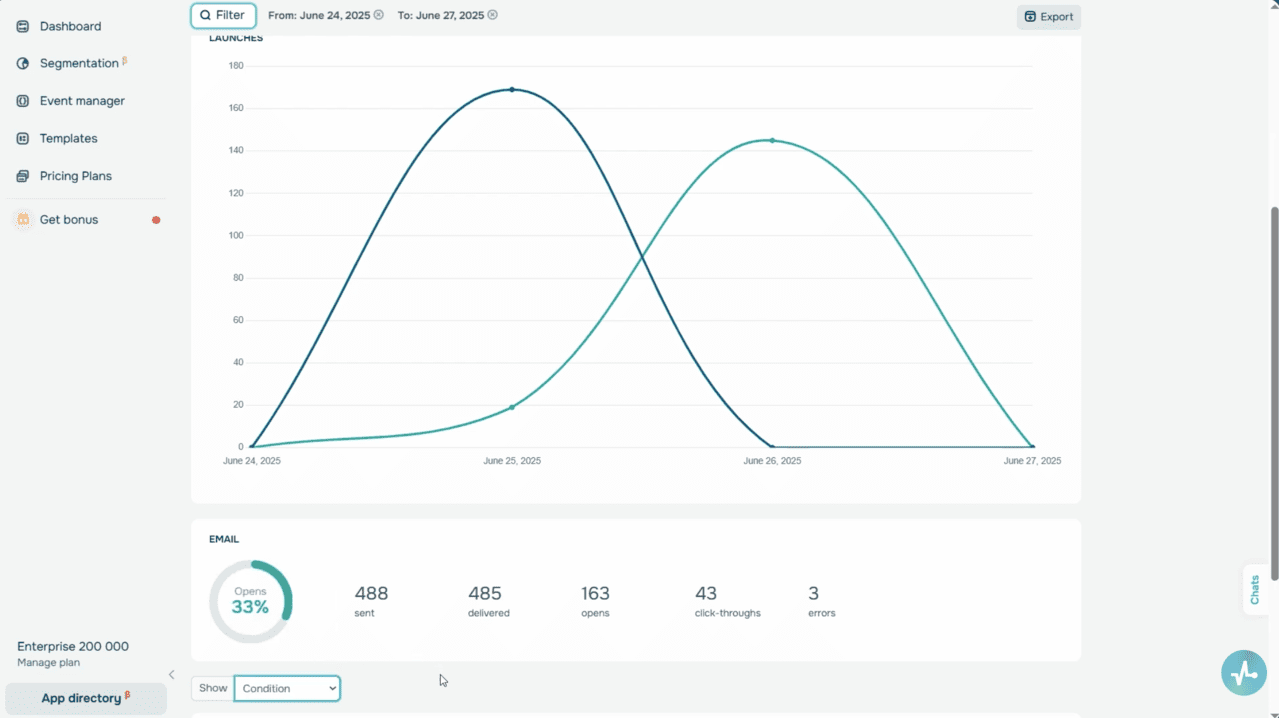
Task: Go to Segmentation section
Action: (79, 63)
